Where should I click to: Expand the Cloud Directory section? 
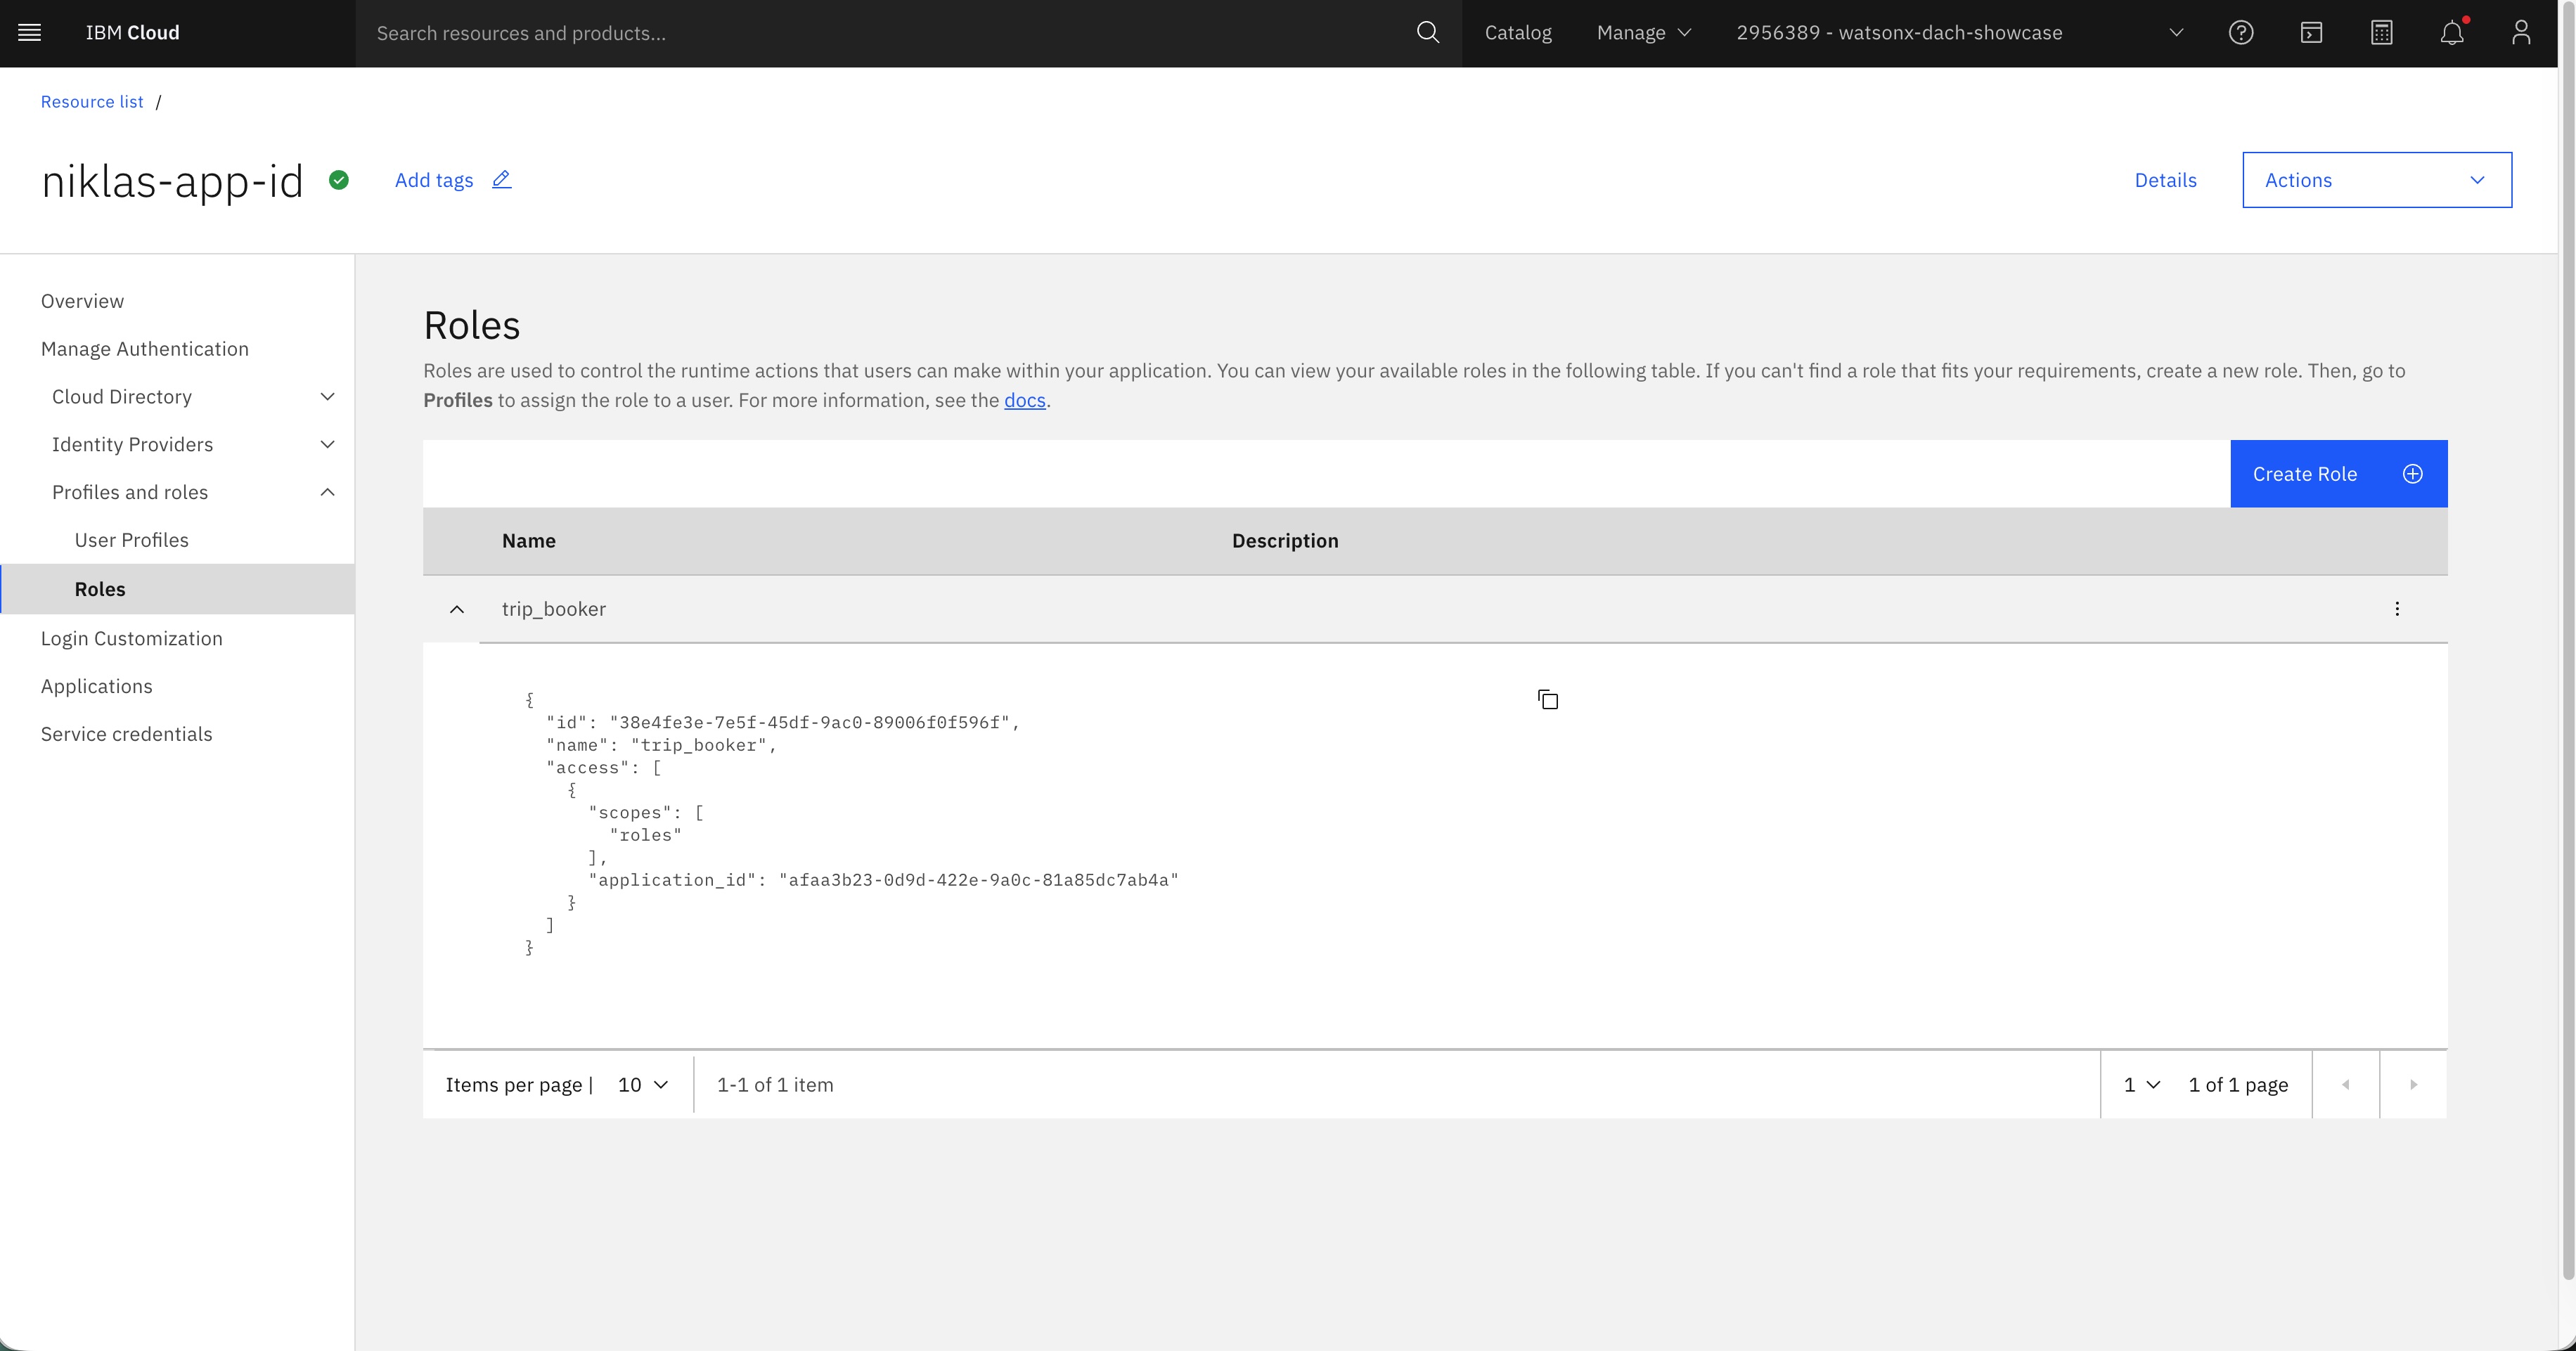coord(327,397)
